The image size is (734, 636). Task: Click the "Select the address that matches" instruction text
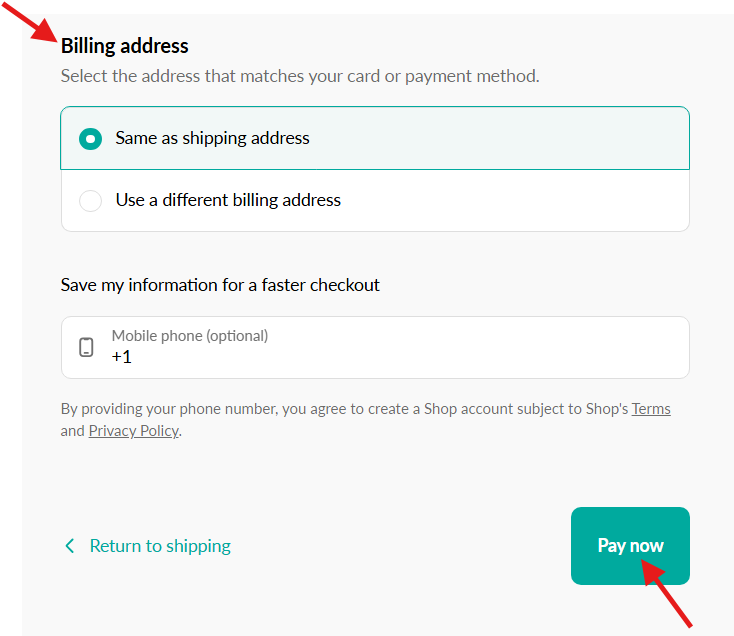[x=300, y=76]
